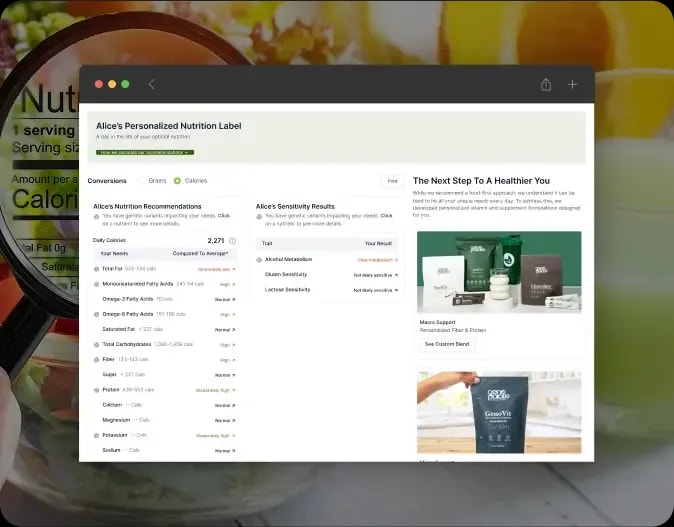
Task: Select the Potassium nutrient name
Action: click(x=115, y=435)
